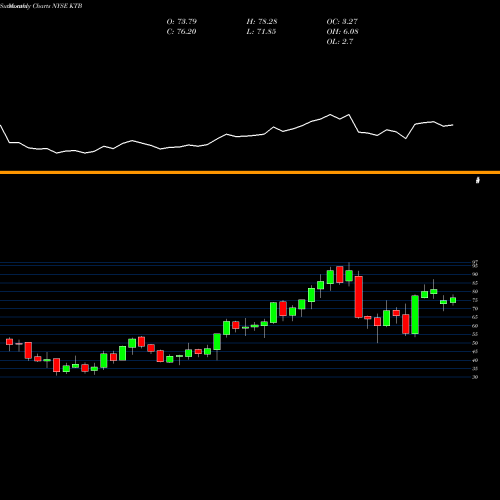500x500 pixels.
Task: Click the 30 price axis label
Action: pyautogui.click(x=475, y=377)
